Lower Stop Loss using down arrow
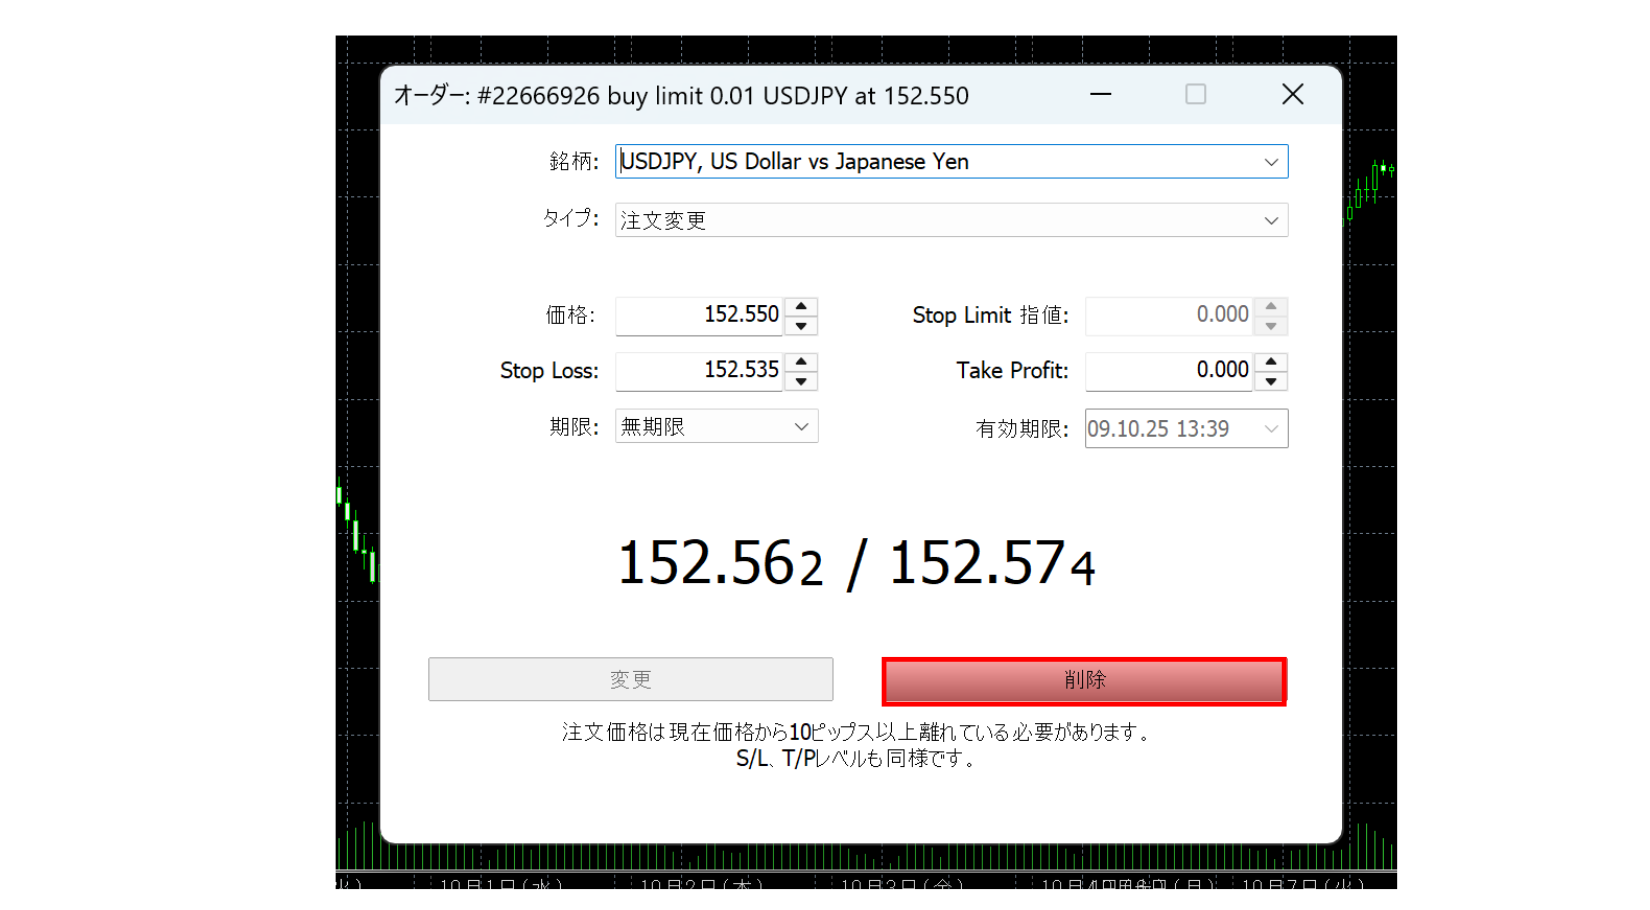1650x910 pixels. coord(801,381)
